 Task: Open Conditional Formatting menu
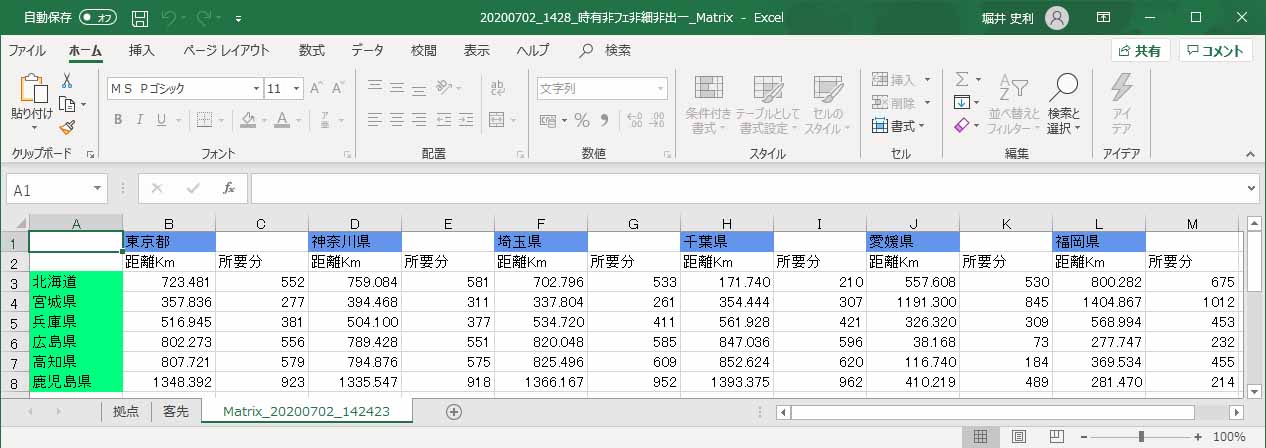(x=709, y=105)
